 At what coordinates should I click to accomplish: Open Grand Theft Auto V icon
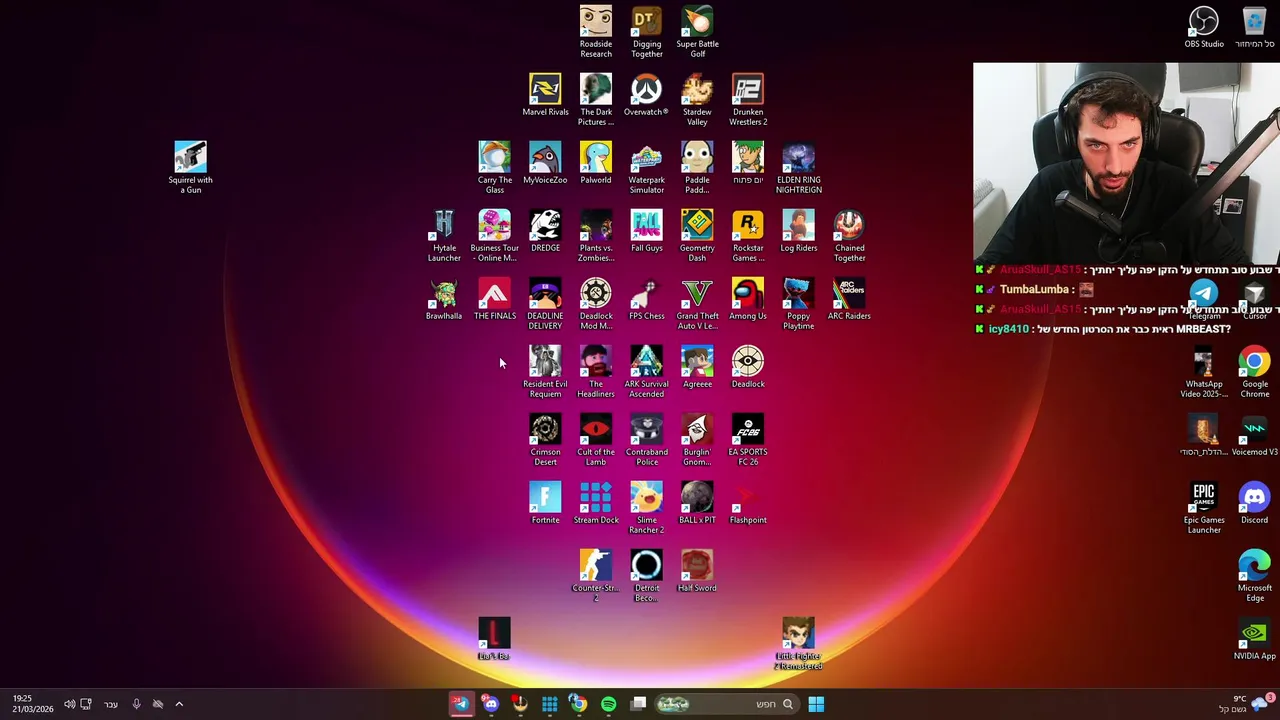coord(697,304)
